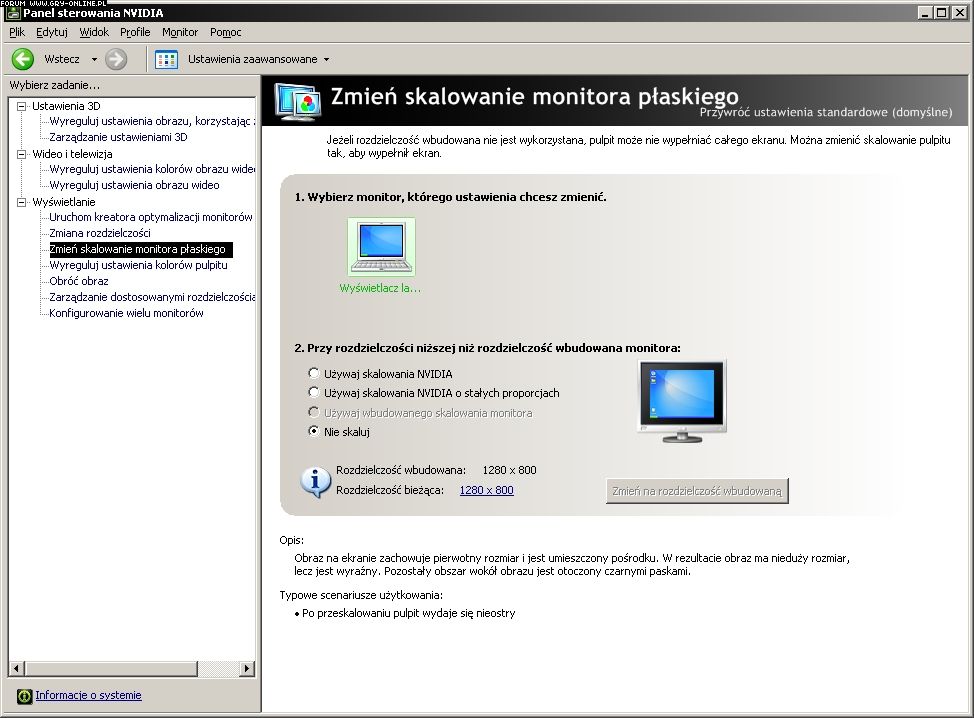The height and width of the screenshot is (718, 974).
Task: Open 'Wyreguluj ustawienia kolorów obrazu wideo' item
Action: pos(152,169)
